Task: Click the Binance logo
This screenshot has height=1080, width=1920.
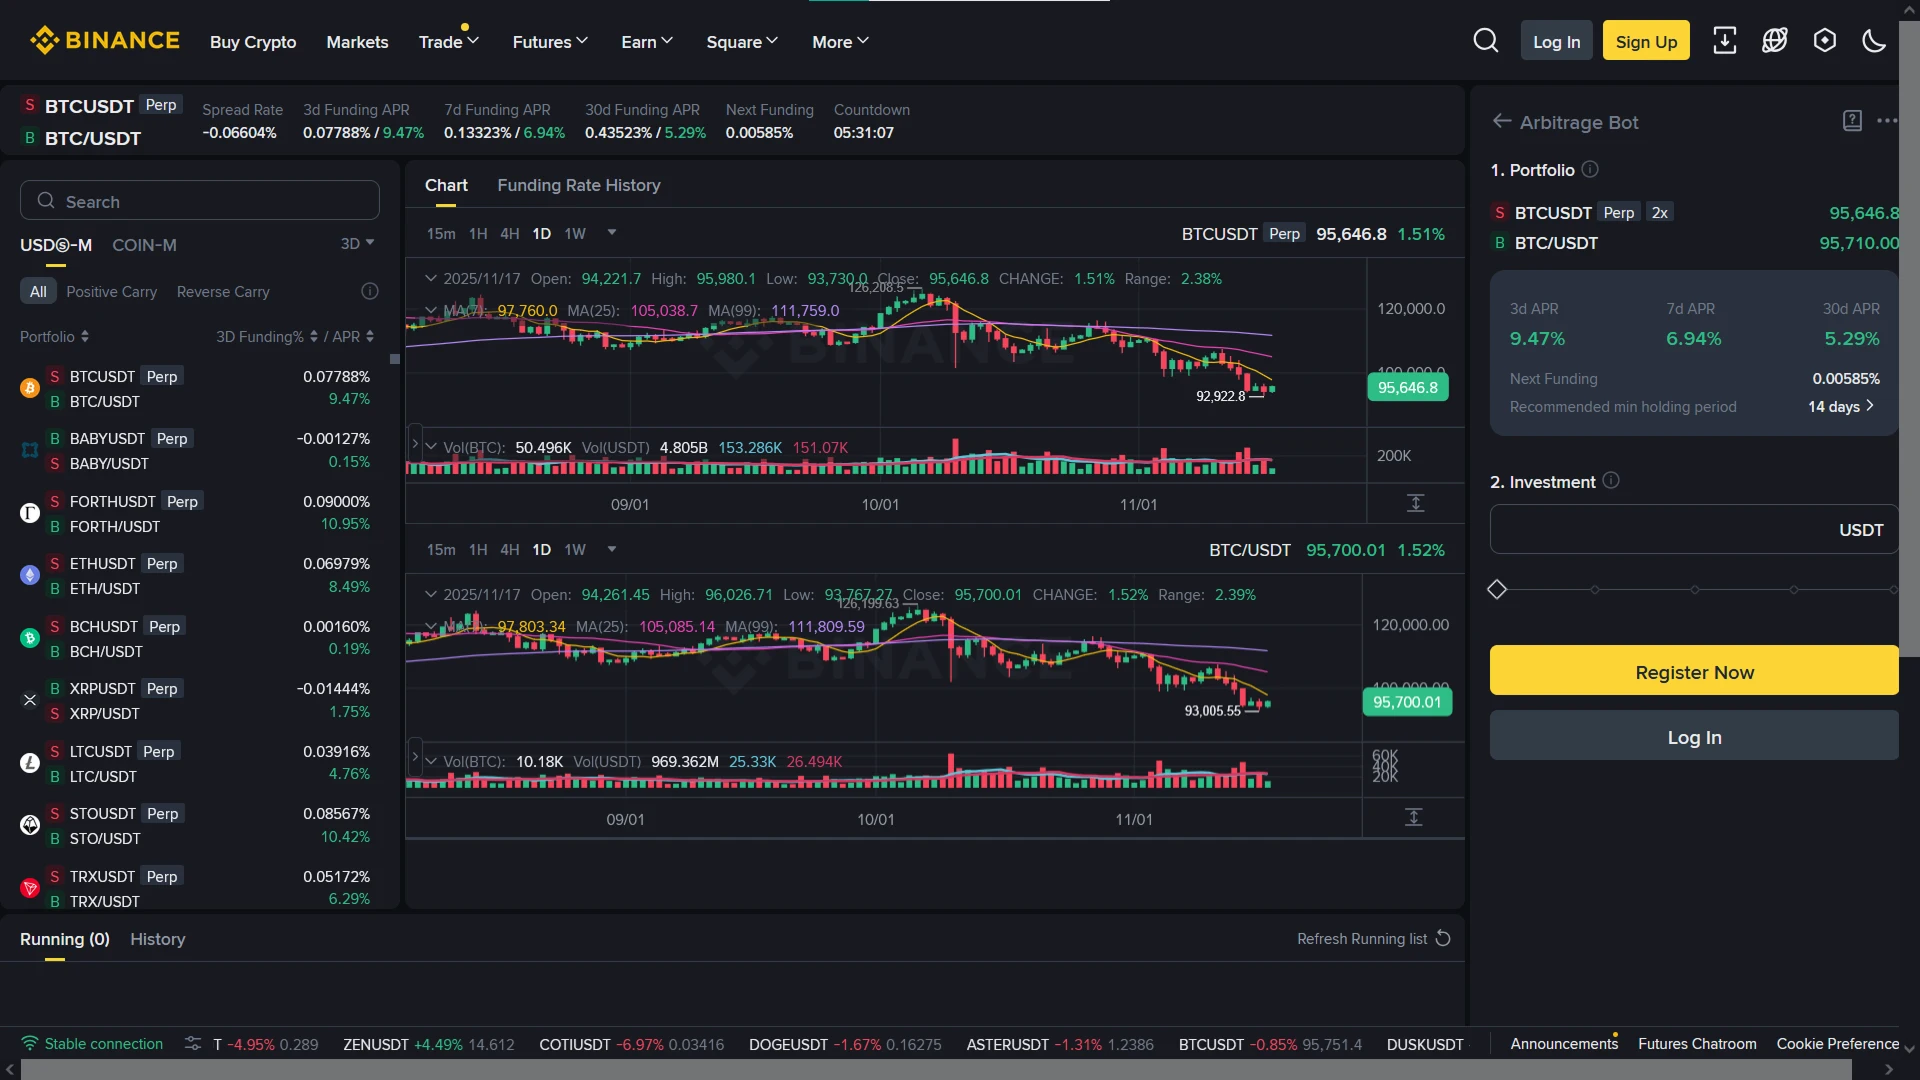Action: click(104, 40)
